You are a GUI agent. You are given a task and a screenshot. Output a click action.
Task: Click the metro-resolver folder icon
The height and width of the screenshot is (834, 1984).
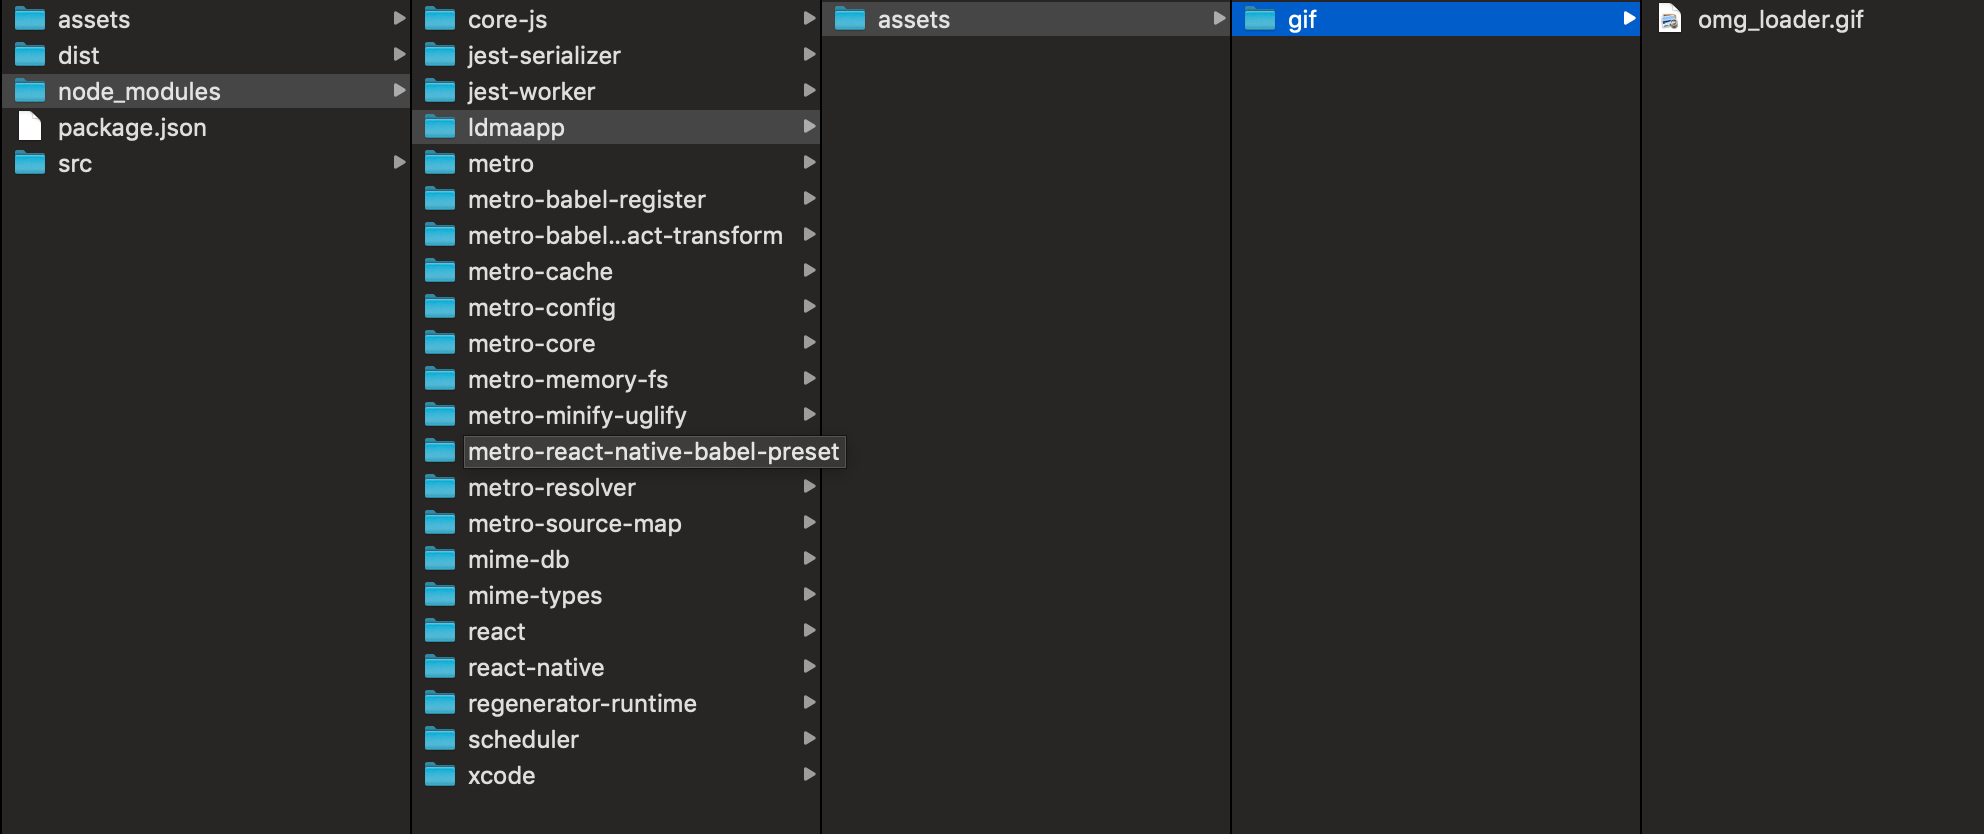coord(440,487)
